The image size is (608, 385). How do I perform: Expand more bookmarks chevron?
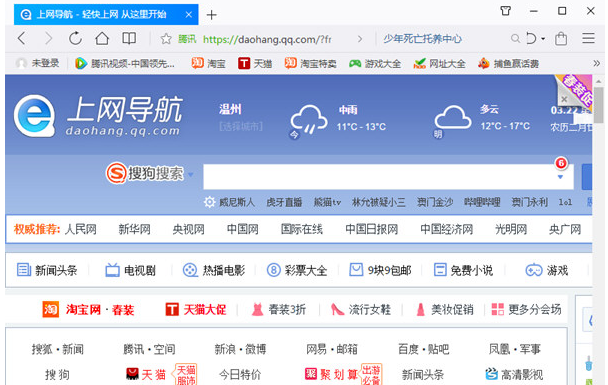[596, 63]
